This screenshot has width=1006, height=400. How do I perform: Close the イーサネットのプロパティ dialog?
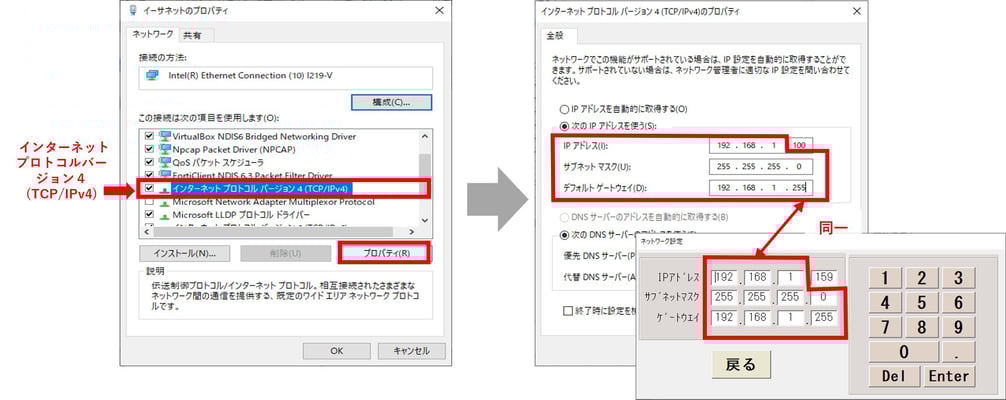439,10
